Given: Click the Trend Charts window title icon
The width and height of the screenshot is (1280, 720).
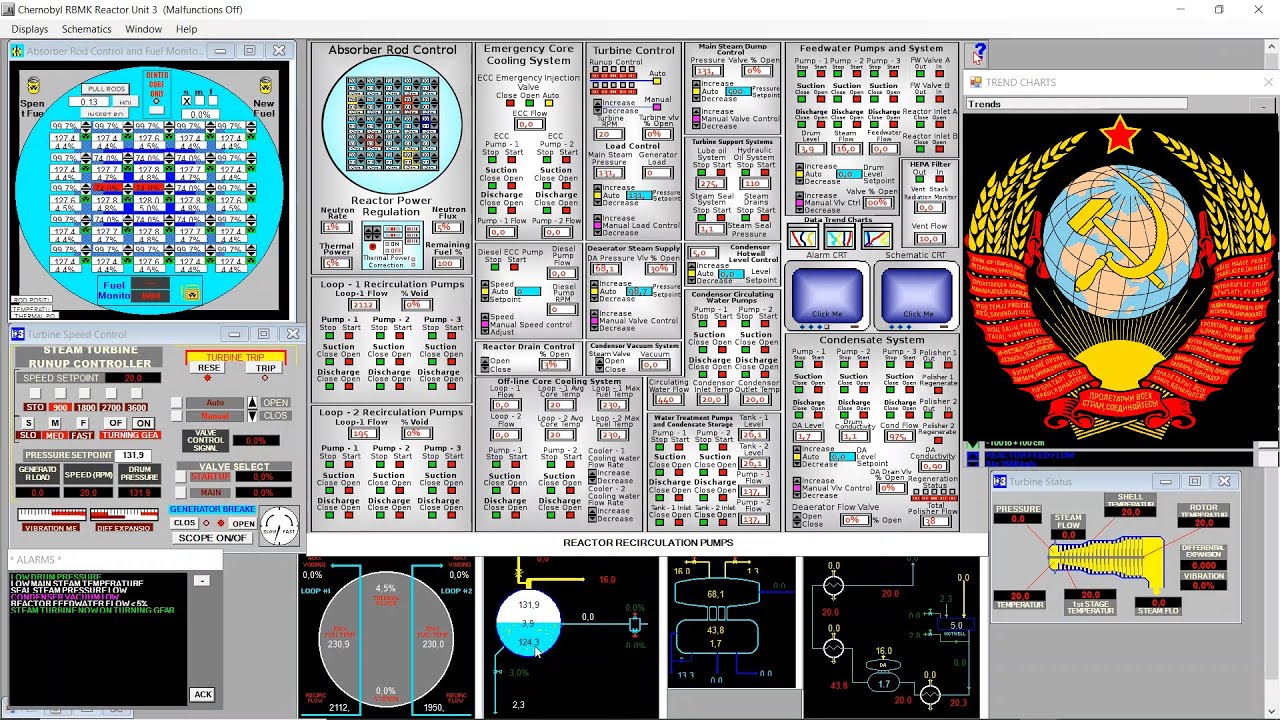Looking at the screenshot, I should (x=976, y=82).
